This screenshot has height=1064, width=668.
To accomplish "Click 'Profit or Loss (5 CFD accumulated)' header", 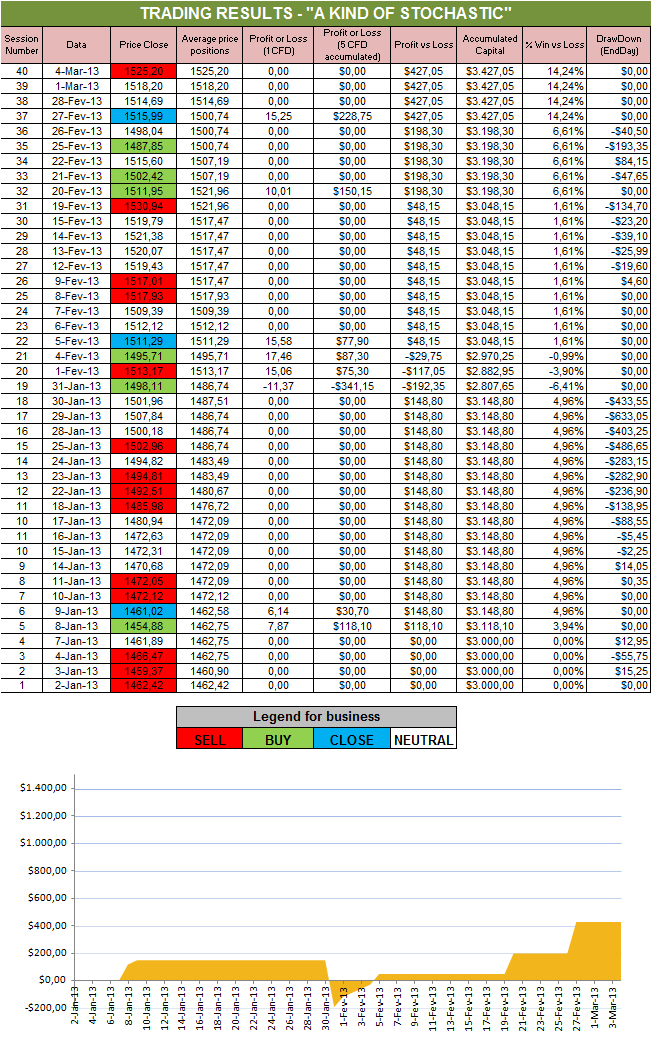I will click(x=352, y=45).
